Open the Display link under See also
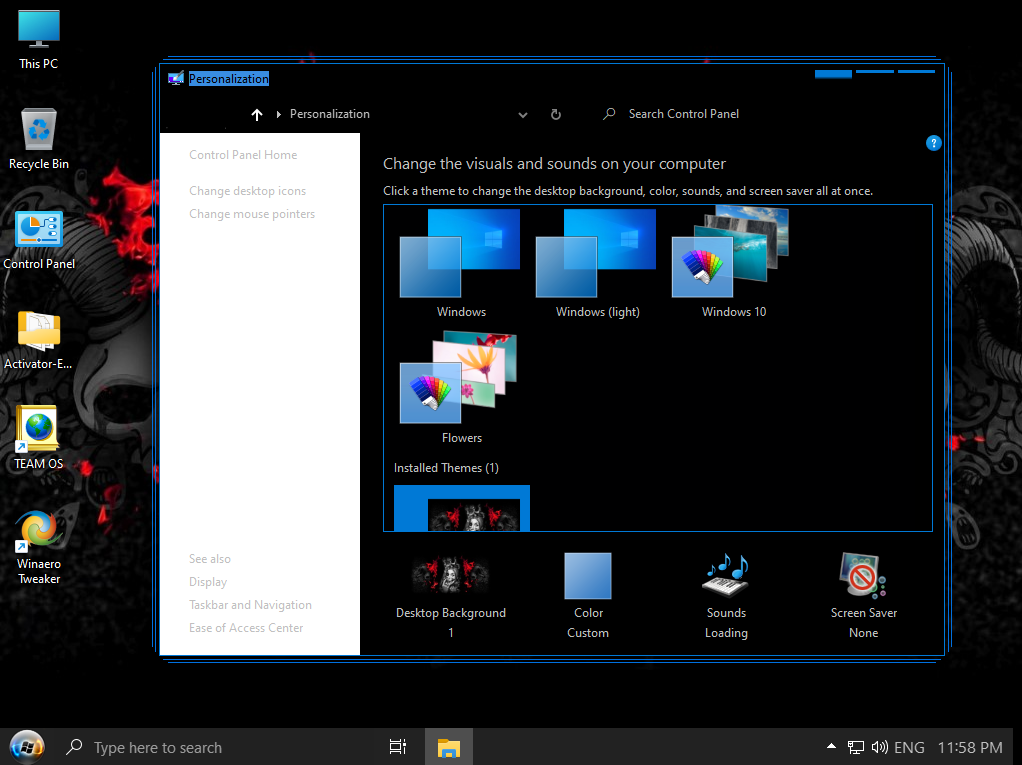1022x765 pixels. click(x=208, y=582)
